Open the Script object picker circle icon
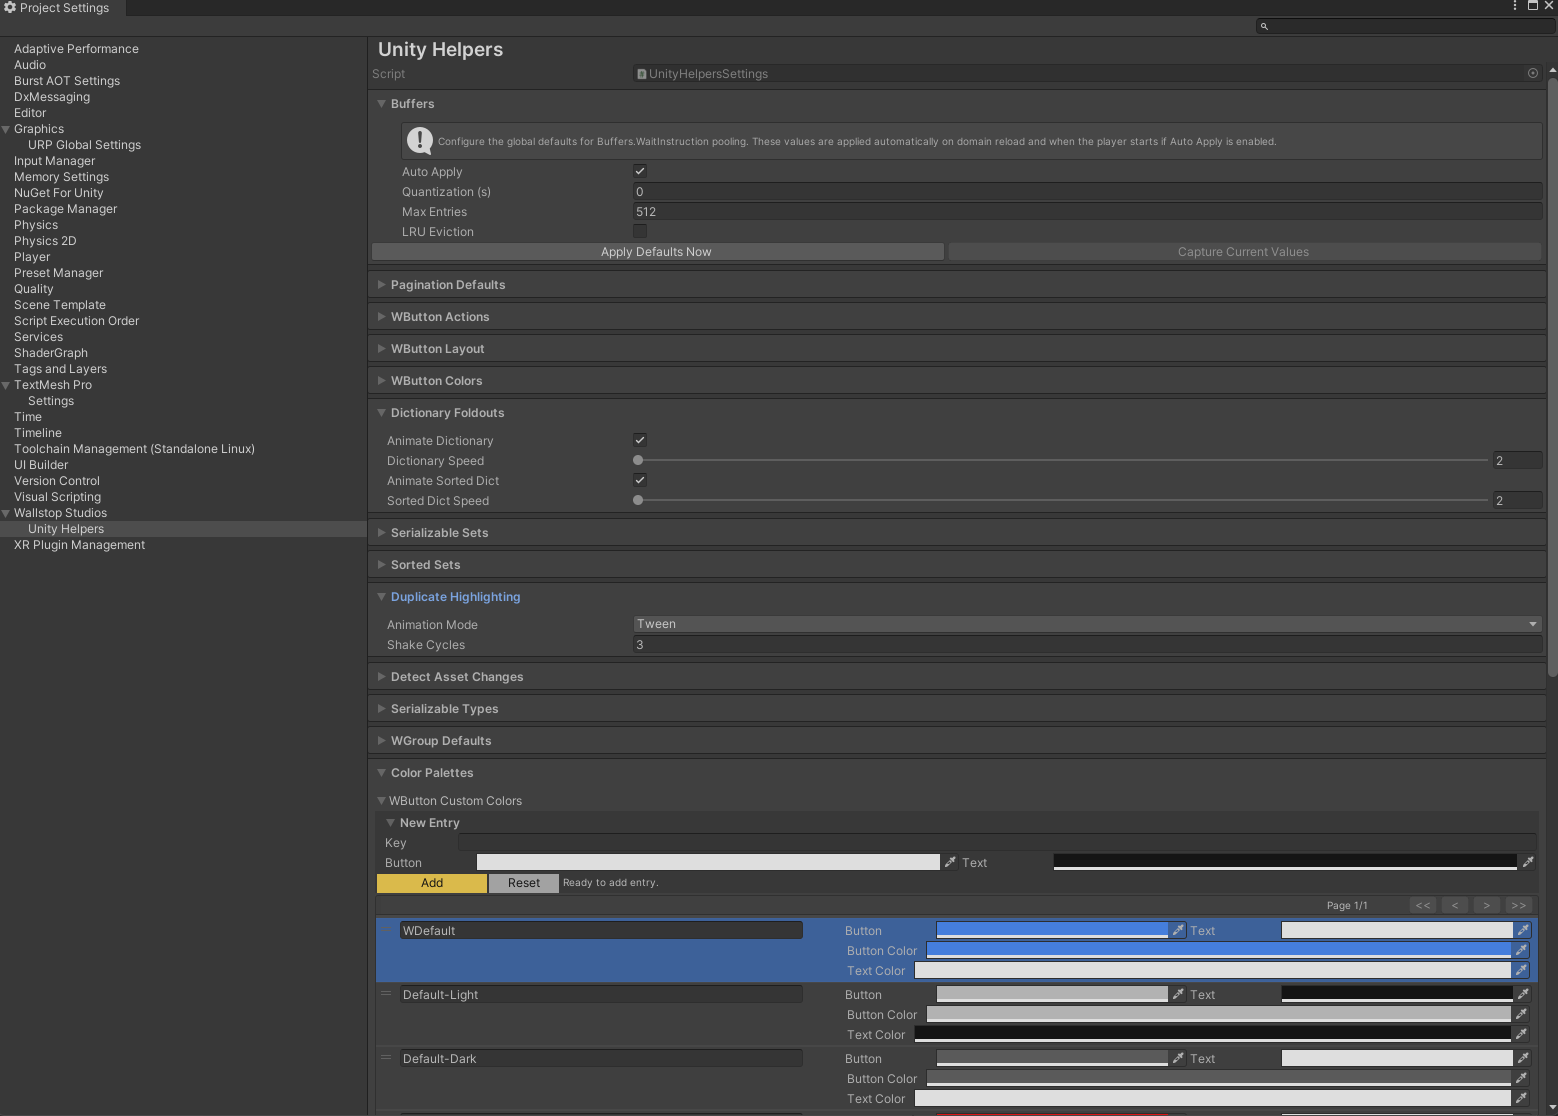This screenshot has height=1116, width=1558. pyautogui.click(x=1532, y=73)
